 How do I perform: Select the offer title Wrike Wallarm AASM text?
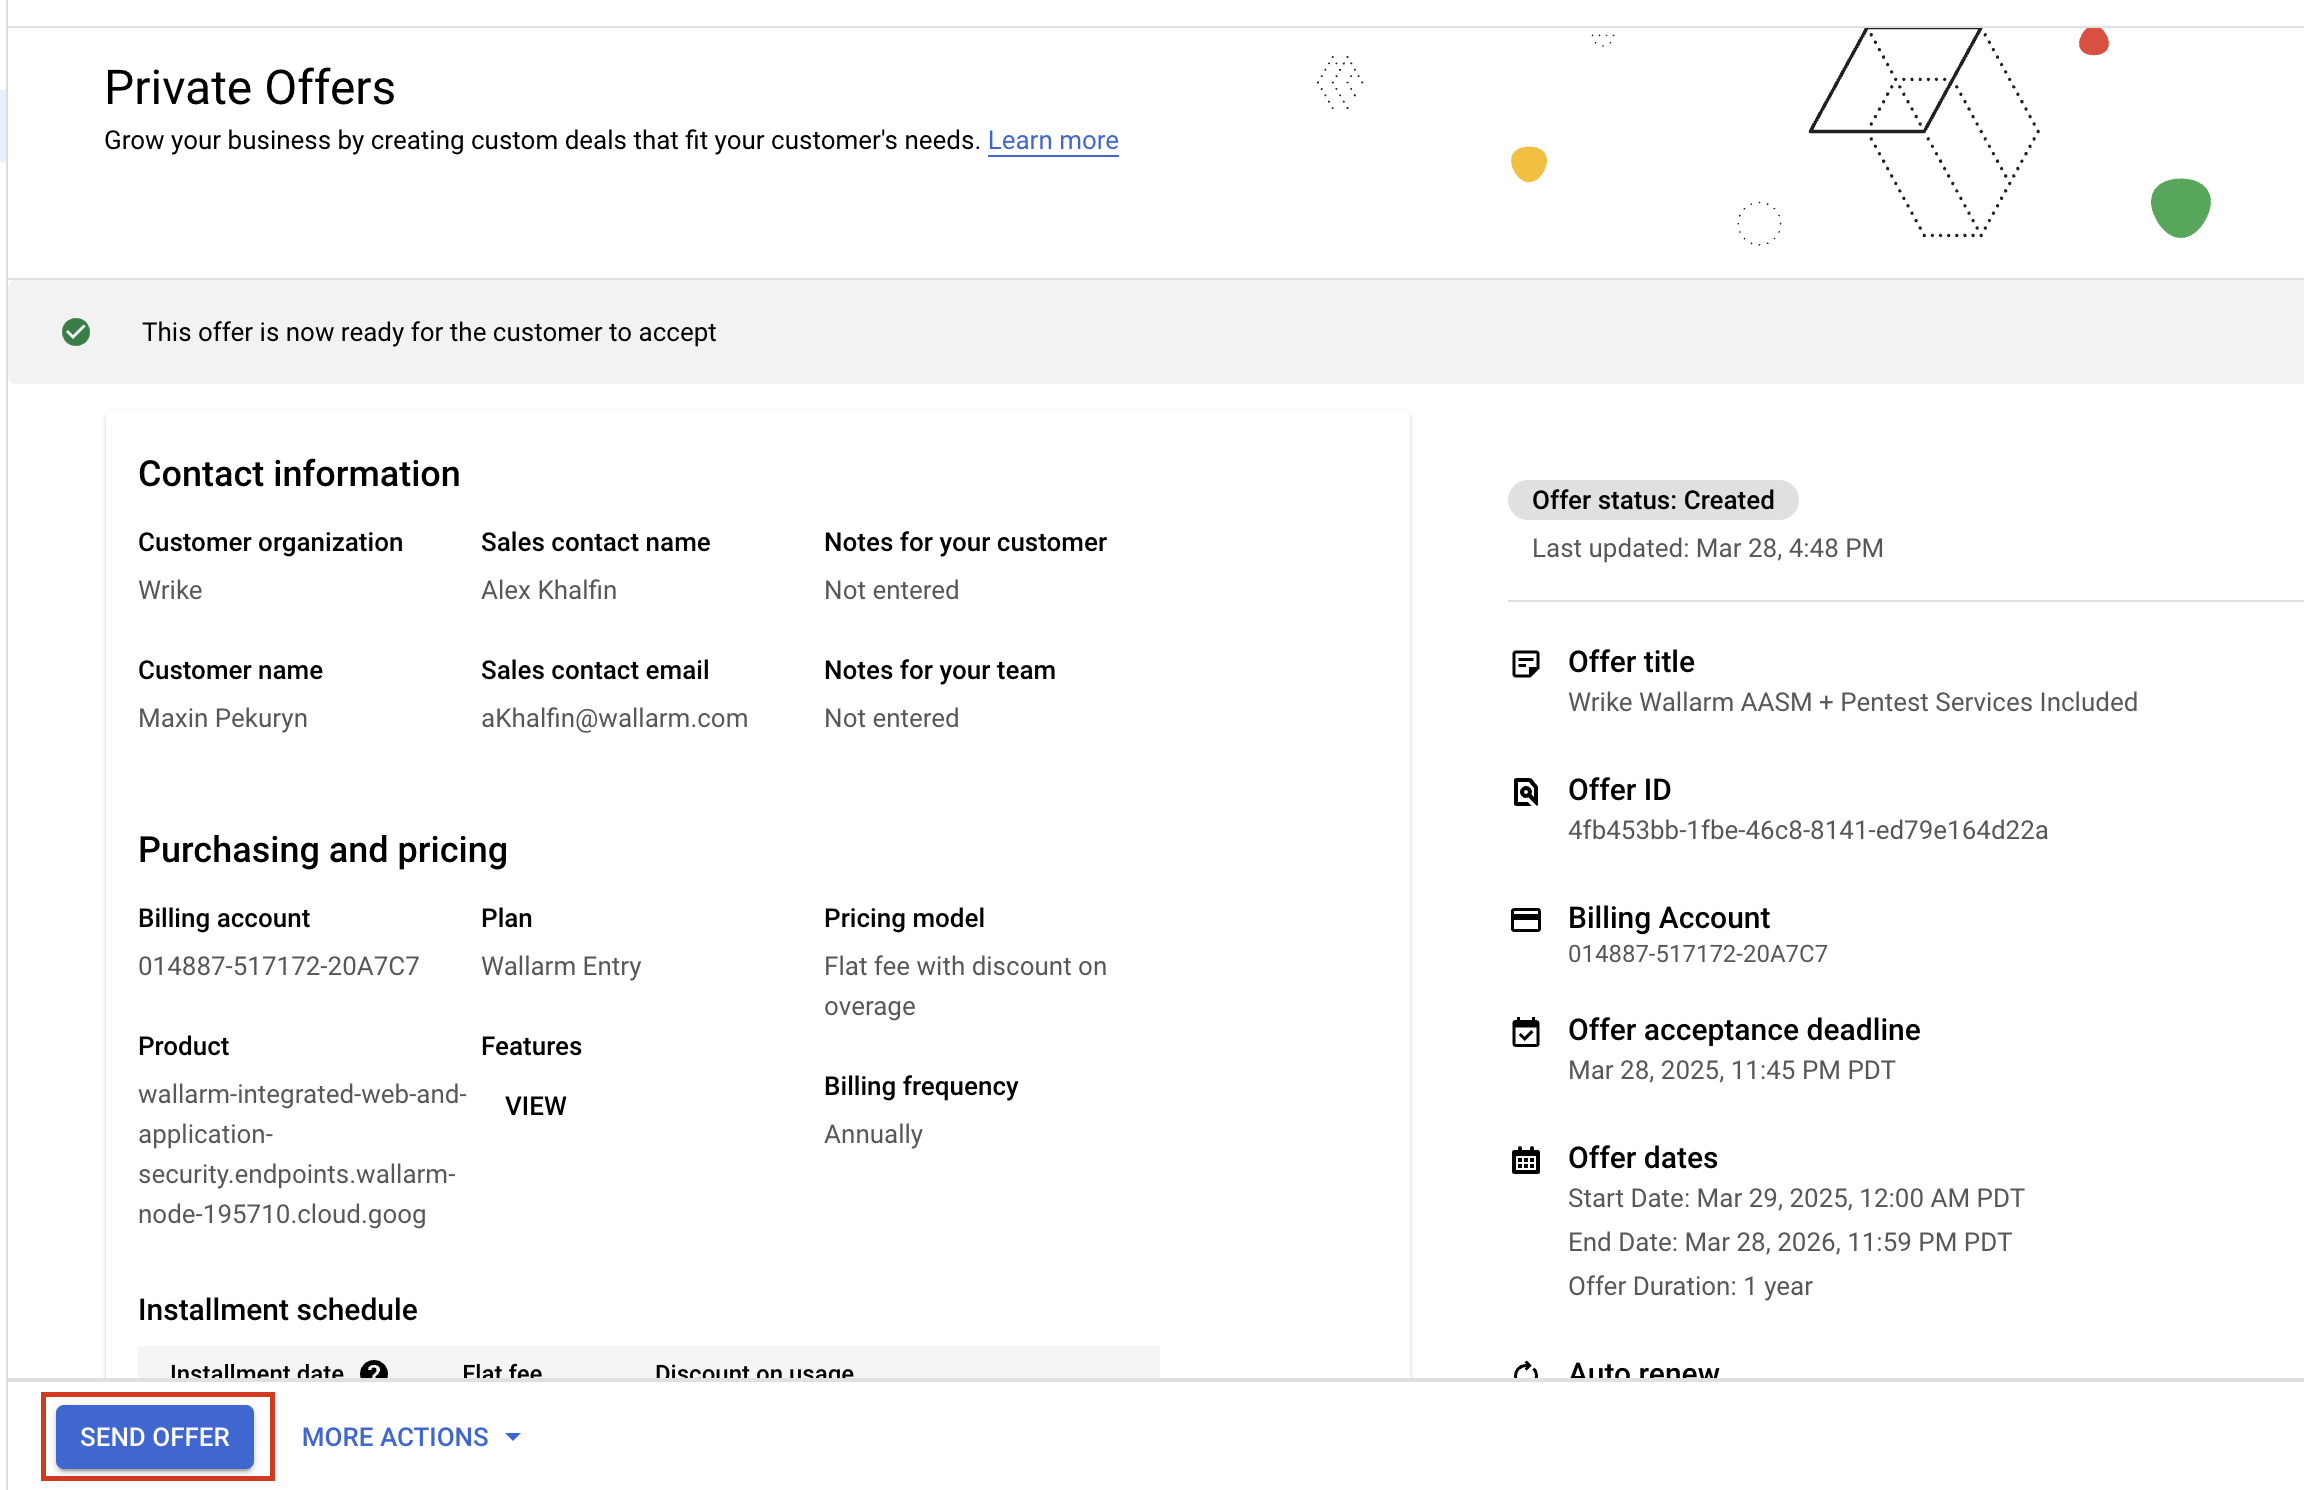pyautogui.click(x=1853, y=702)
